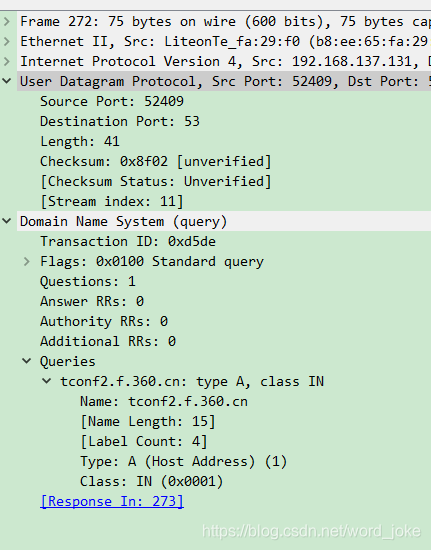Select the [Name Length: 15] row
The height and width of the screenshot is (550, 431).
pos(148,421)
